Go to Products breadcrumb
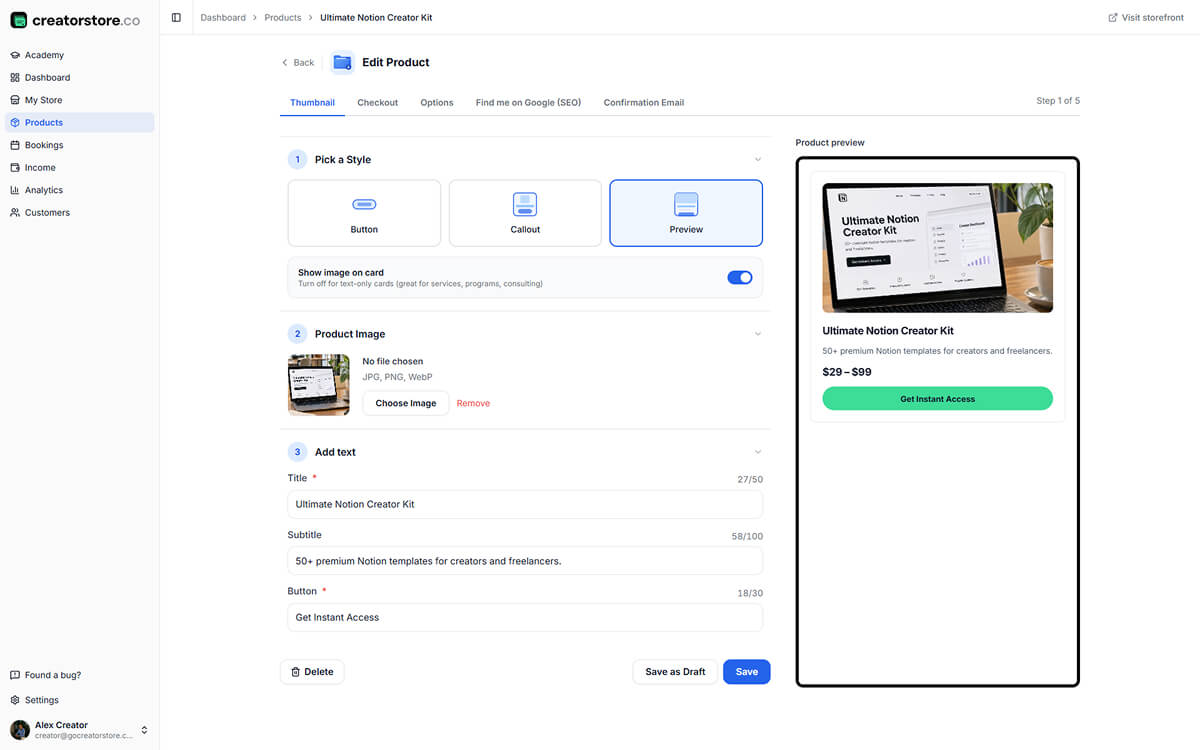The height and width of the screenshot is (750, 1200). click(283, 17)
